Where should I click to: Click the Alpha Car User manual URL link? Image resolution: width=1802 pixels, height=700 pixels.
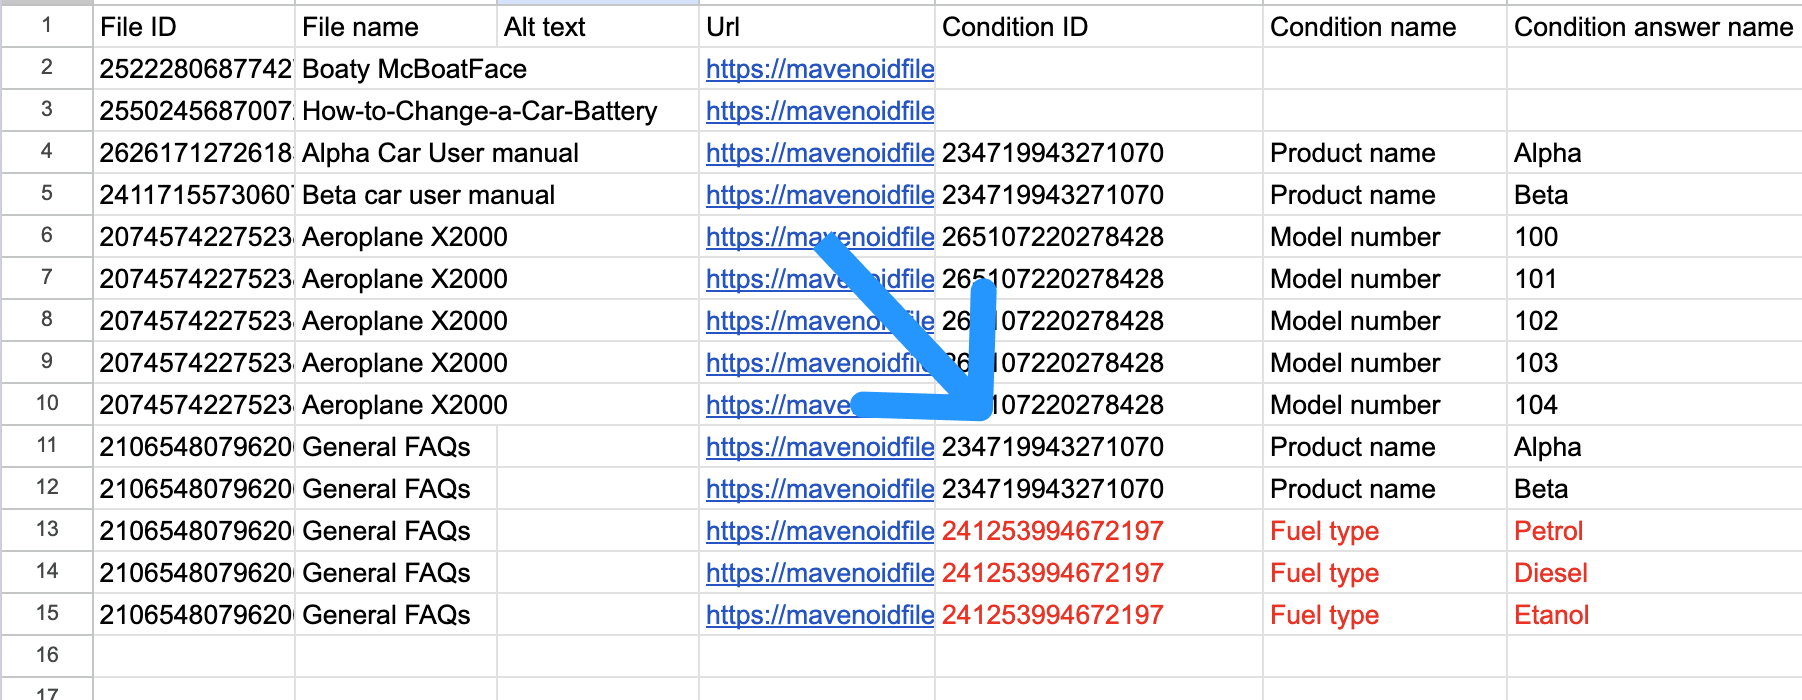pos(819,153)
